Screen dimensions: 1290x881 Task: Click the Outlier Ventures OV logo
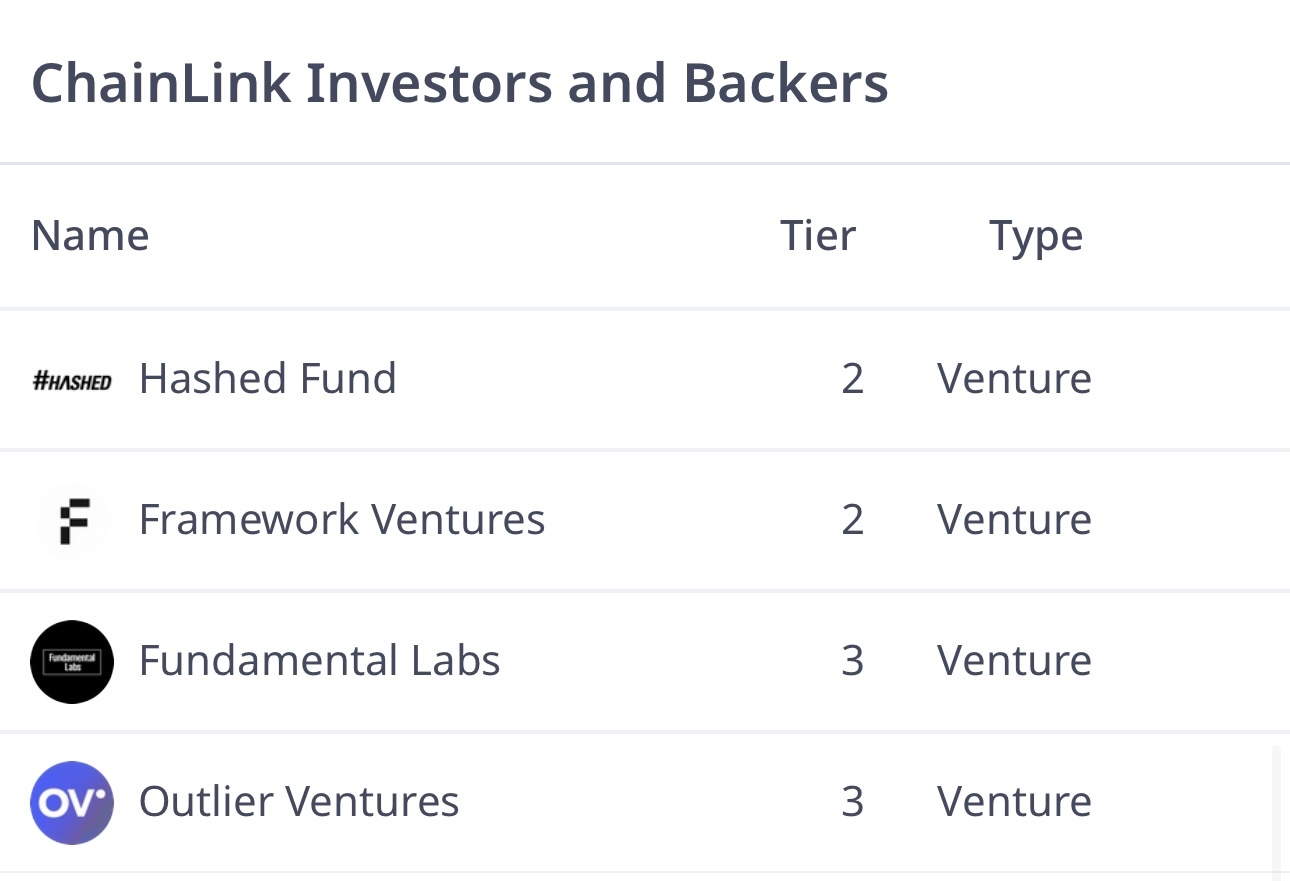[x=72, y=803]
